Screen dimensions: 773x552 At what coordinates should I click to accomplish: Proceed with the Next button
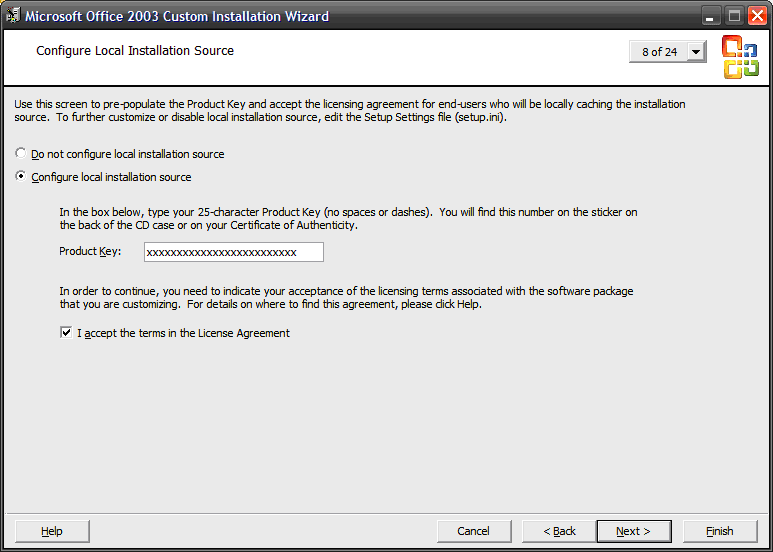pyautogui.click(x=633, y=531)
